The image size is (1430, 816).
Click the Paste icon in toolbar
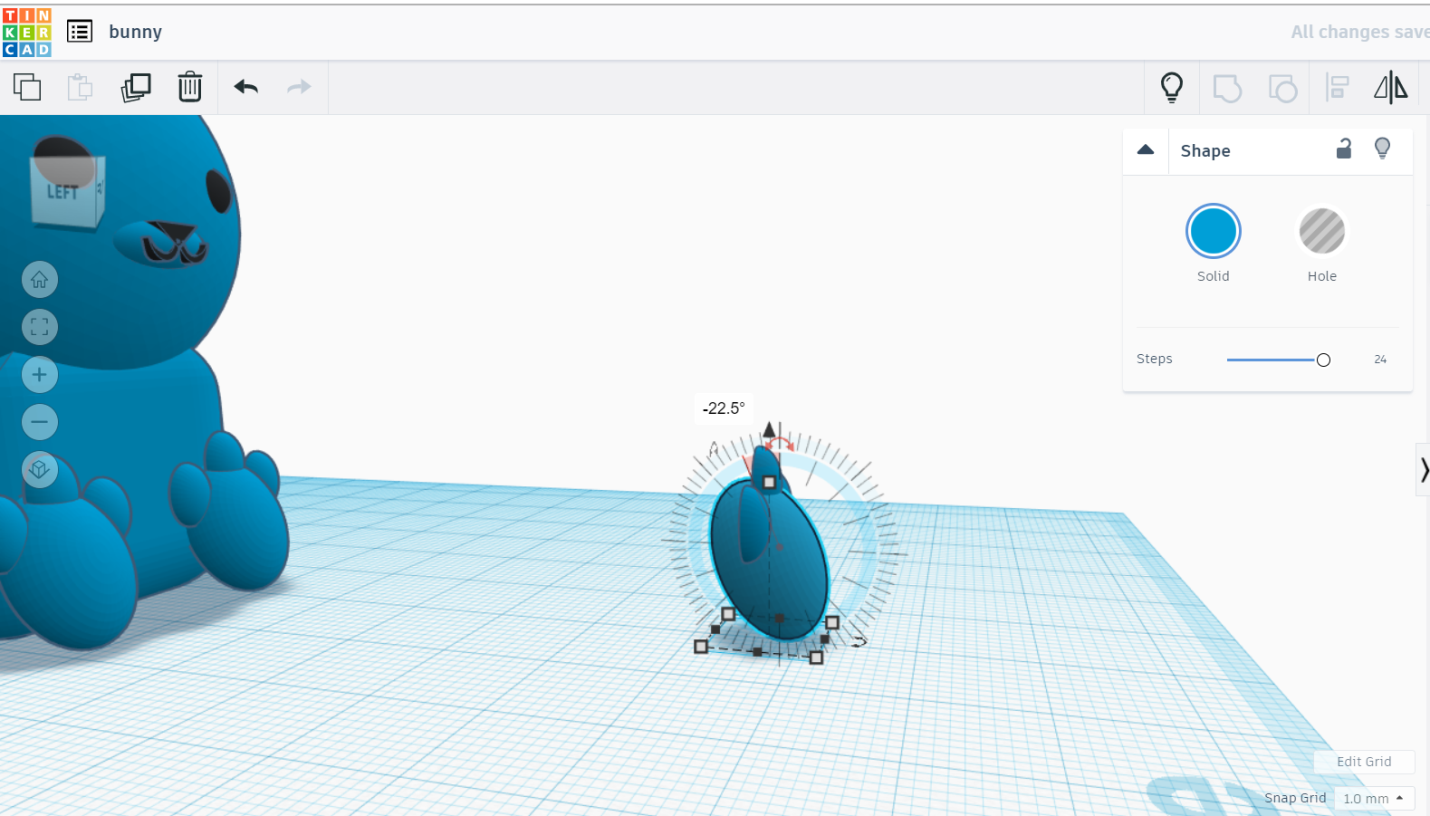click(80, 87)
